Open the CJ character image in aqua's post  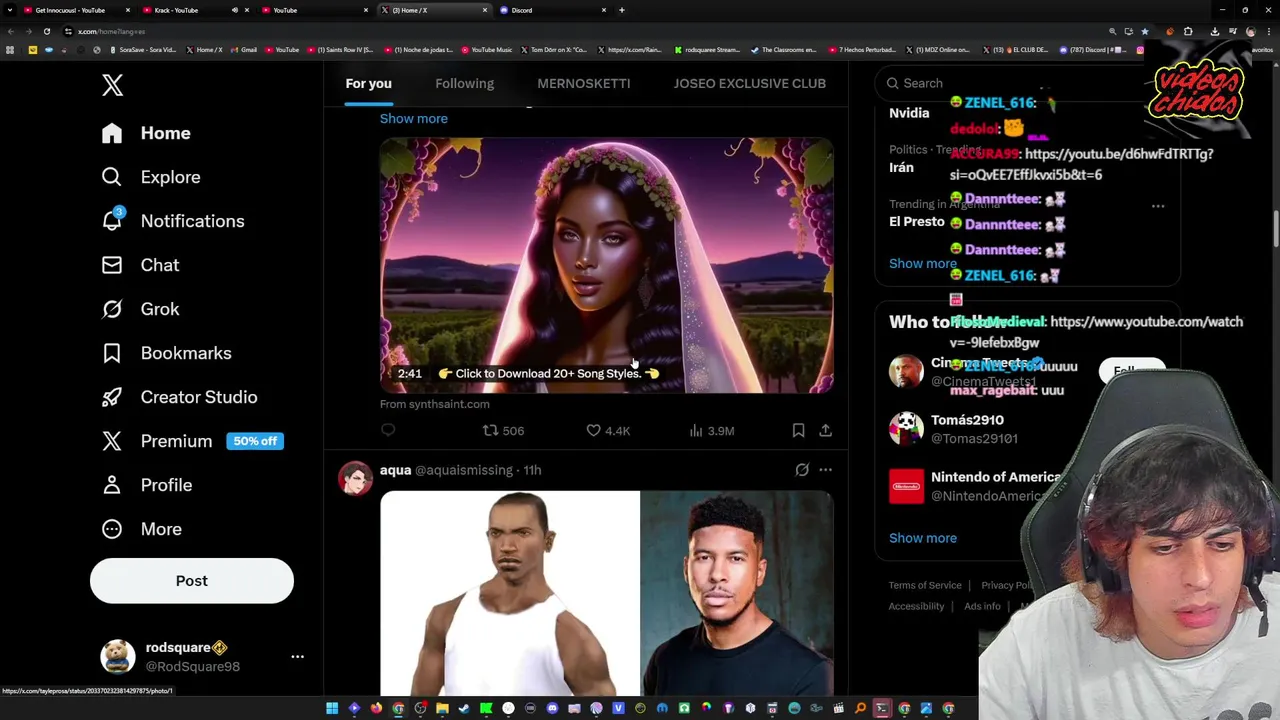pyautogui.click(x=510, y=592)
